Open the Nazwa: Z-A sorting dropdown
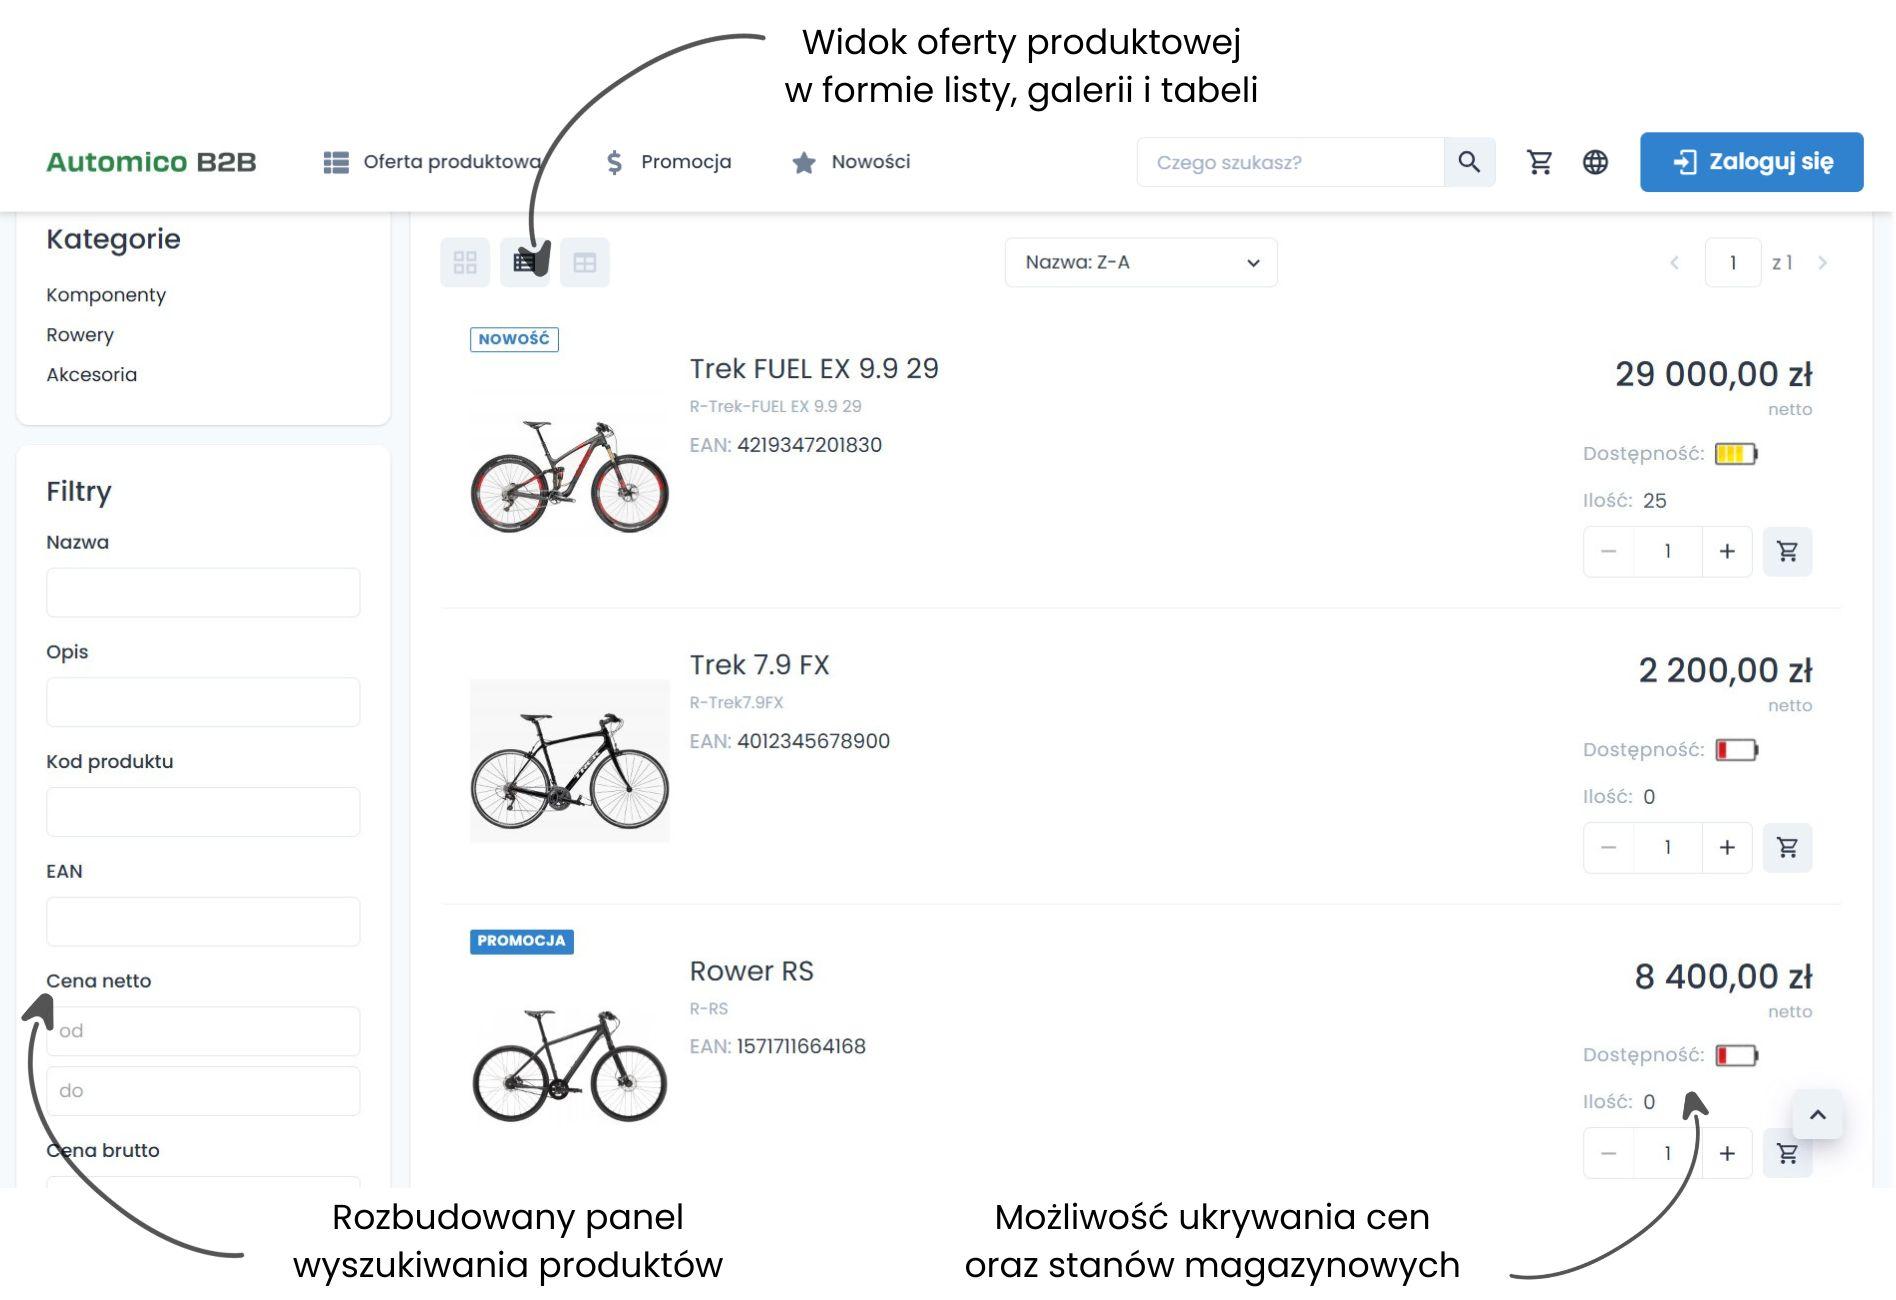 pos(1140,263)
